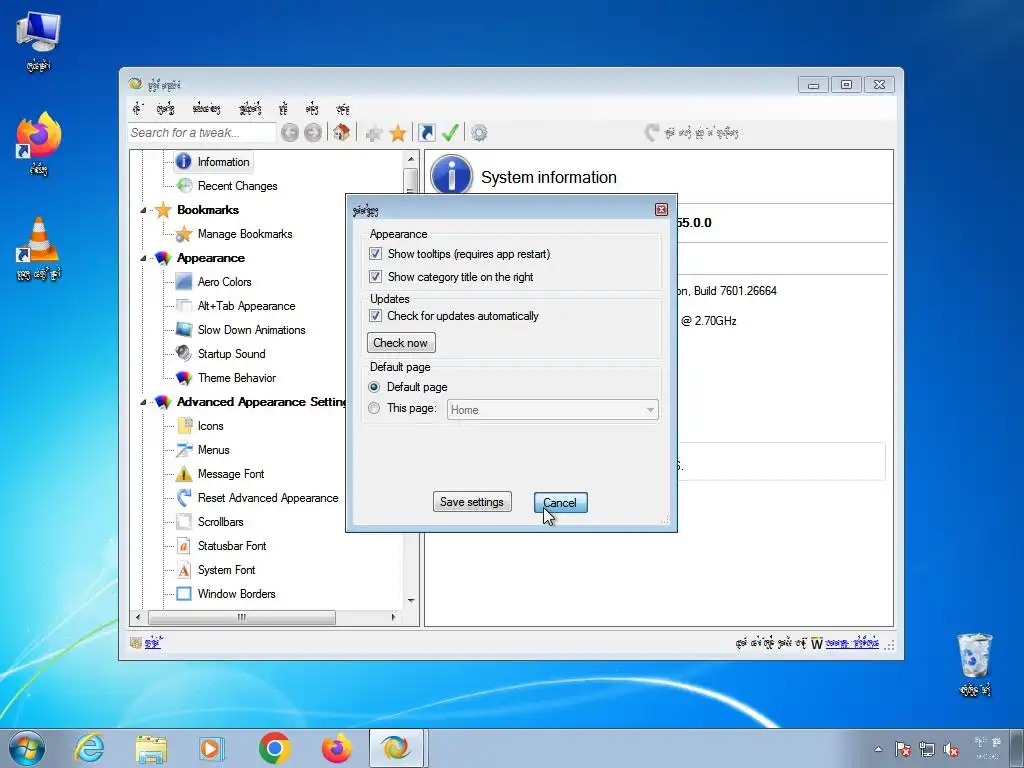Open Windows Media Player from taskbar
The image size is (1024, 768).
click(x=213, y=748)
